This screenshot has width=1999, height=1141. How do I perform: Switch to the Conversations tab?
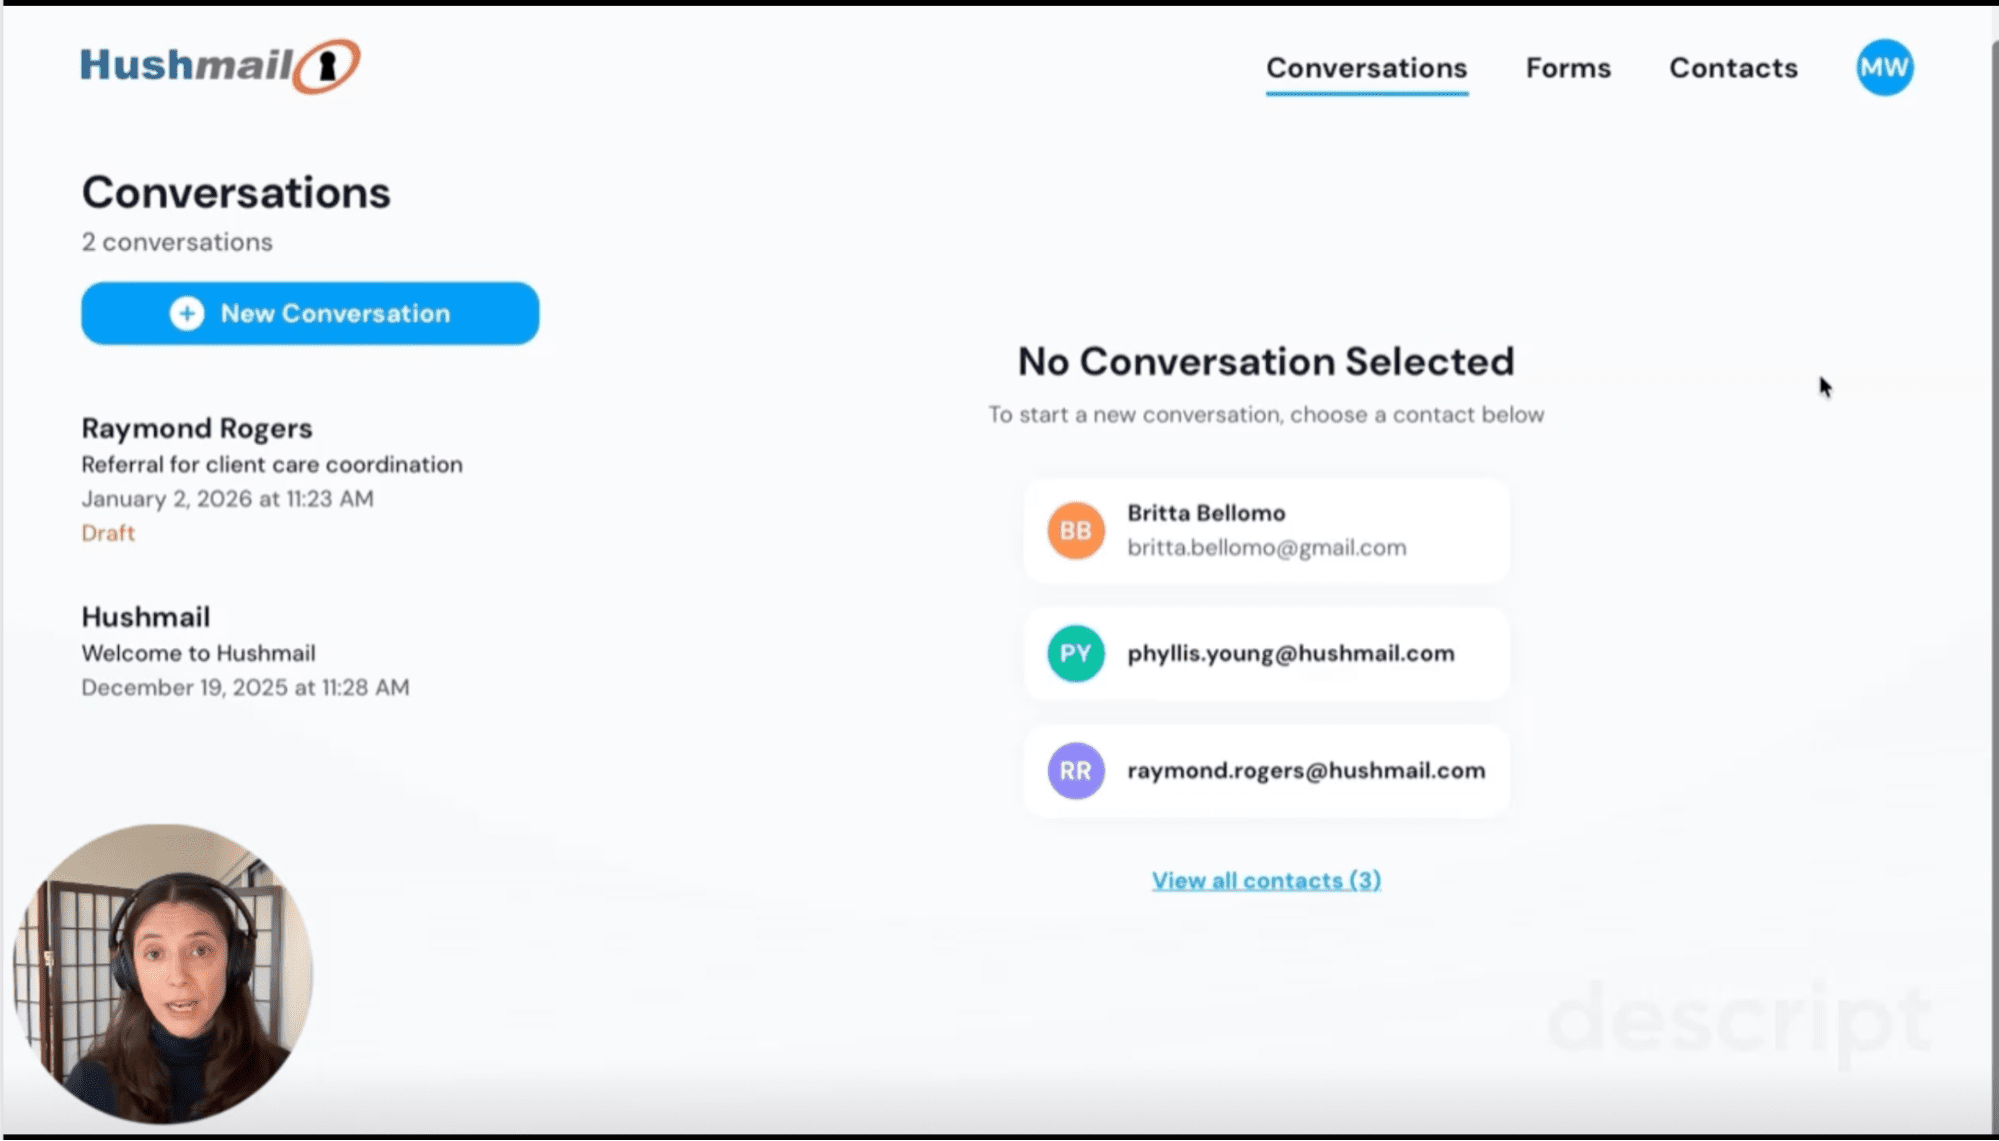click(x=1366, y=68)
